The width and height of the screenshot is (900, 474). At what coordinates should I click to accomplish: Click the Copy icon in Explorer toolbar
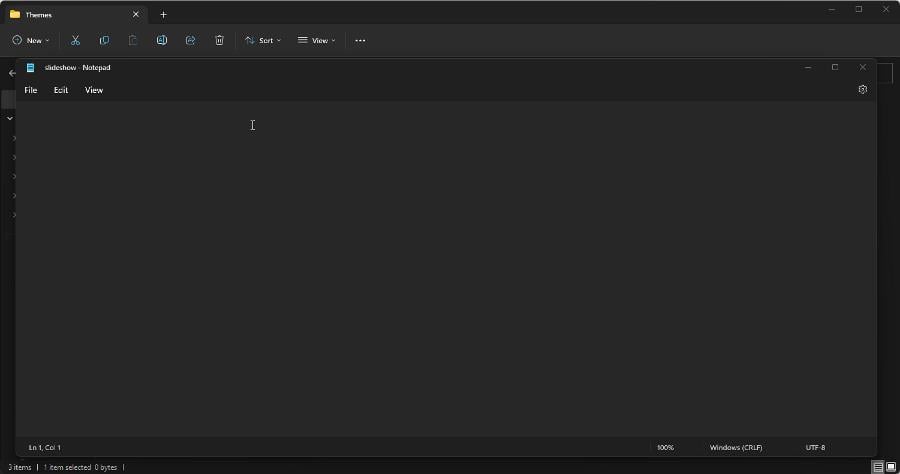(104, 40)
